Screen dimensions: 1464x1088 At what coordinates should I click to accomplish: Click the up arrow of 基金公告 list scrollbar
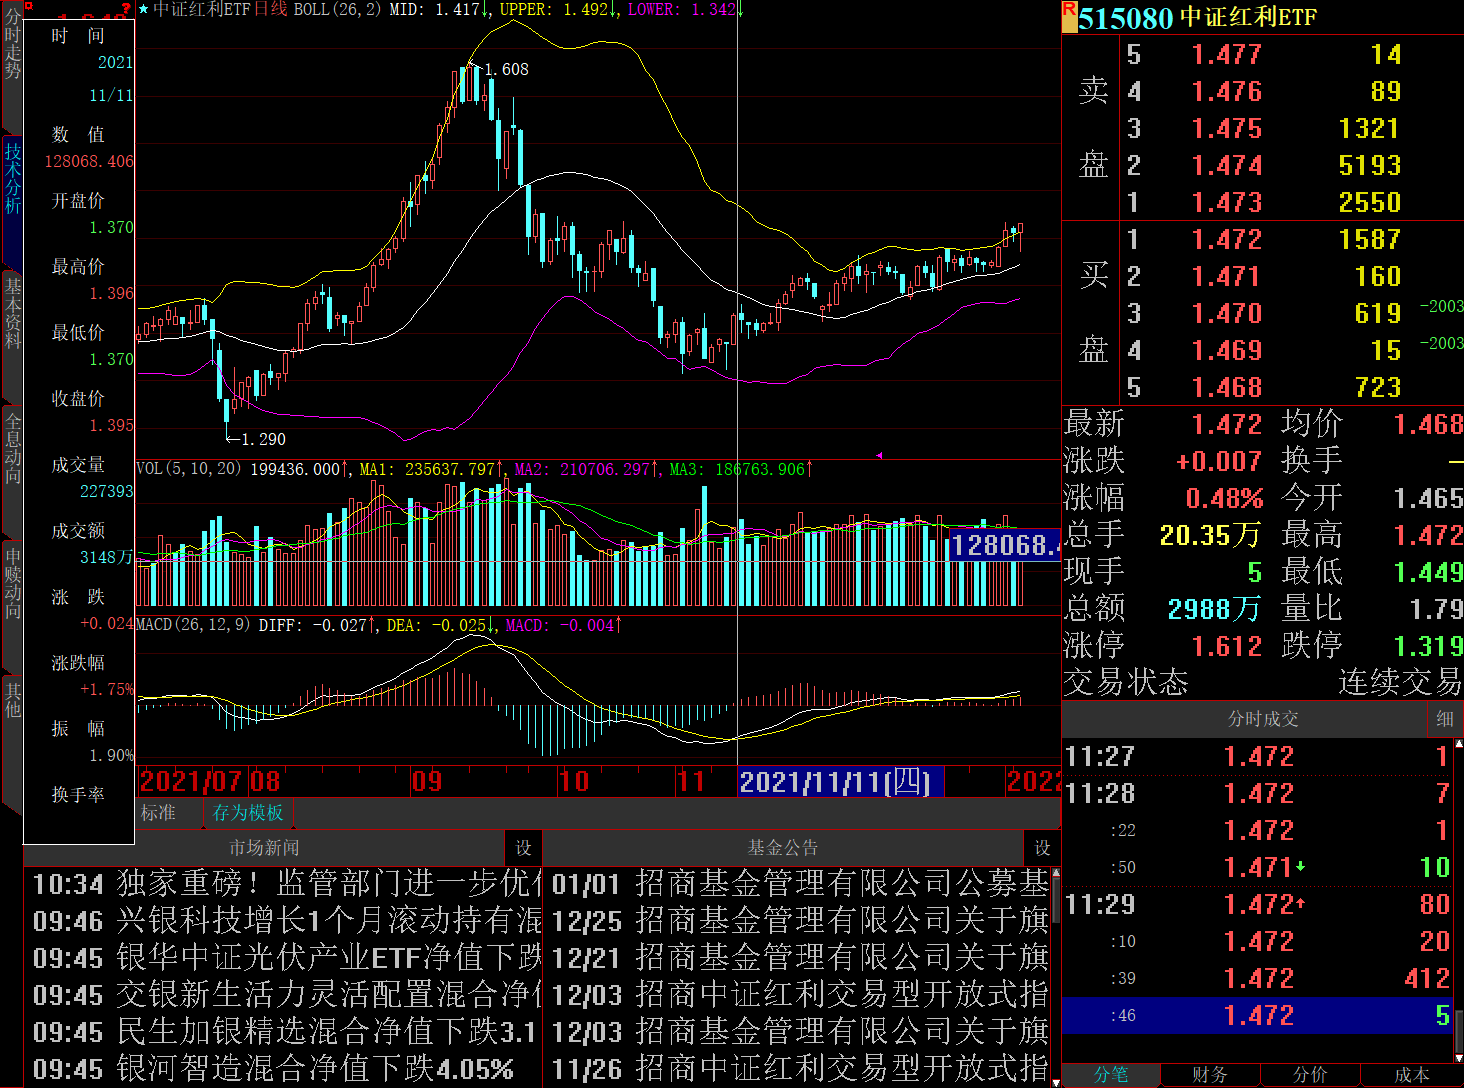point(1055,874)
